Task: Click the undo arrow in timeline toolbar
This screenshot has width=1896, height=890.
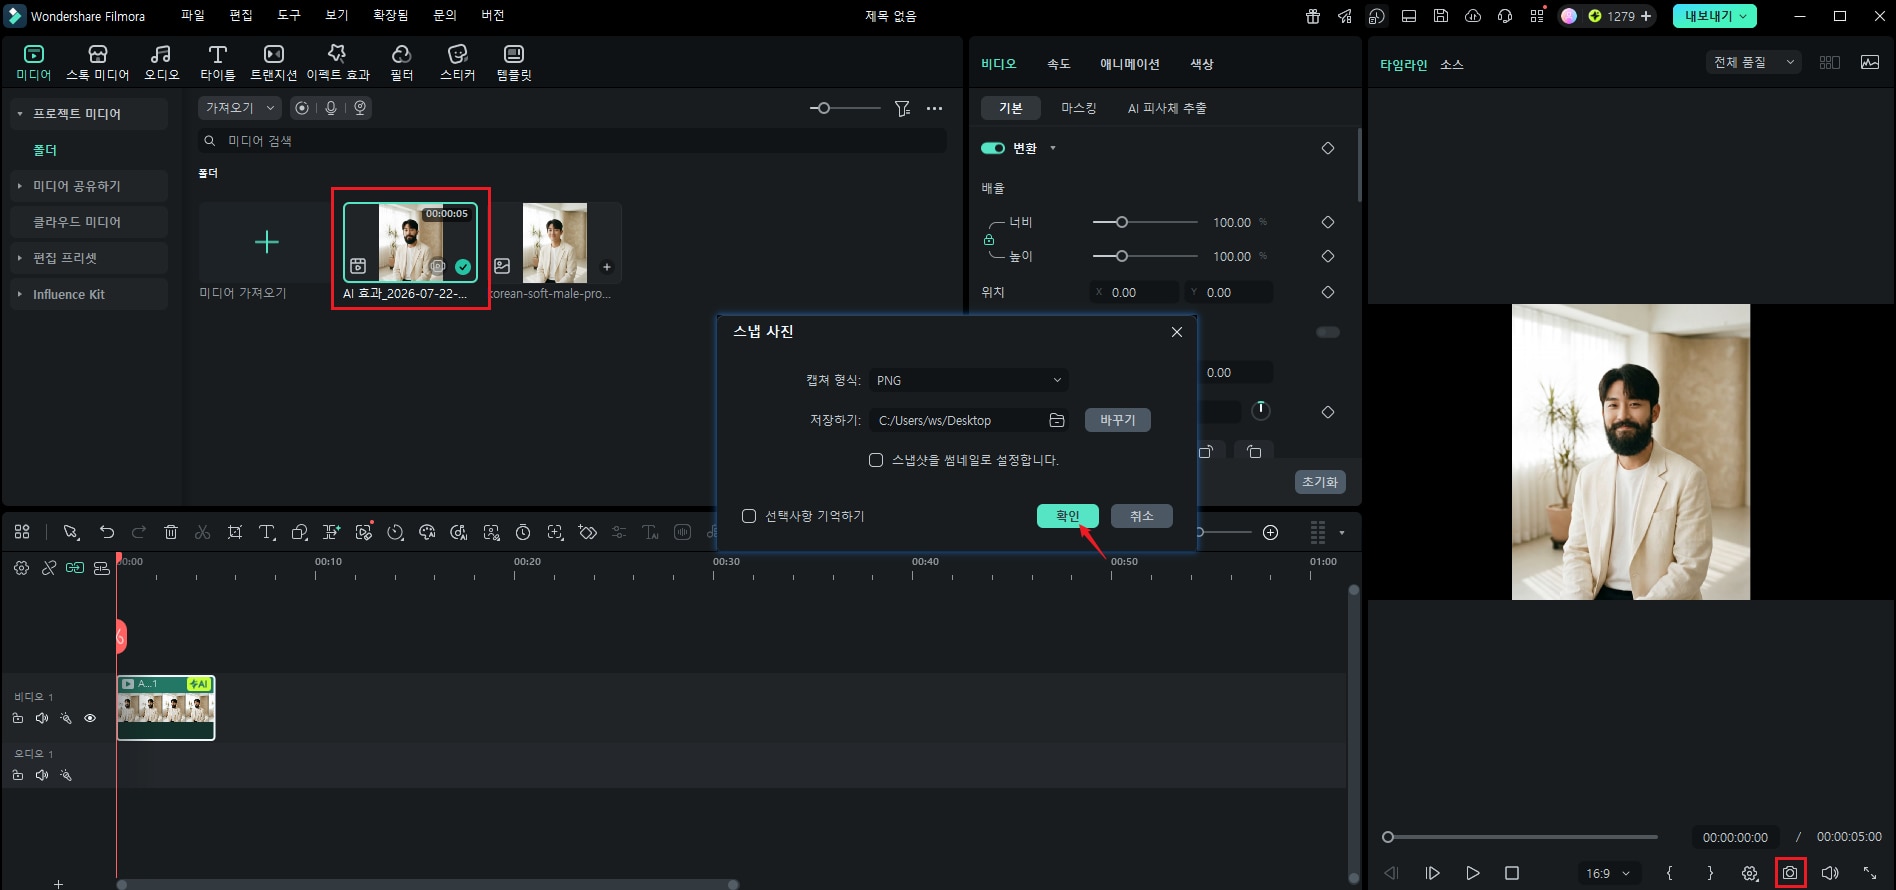Action: pos(107,532)
